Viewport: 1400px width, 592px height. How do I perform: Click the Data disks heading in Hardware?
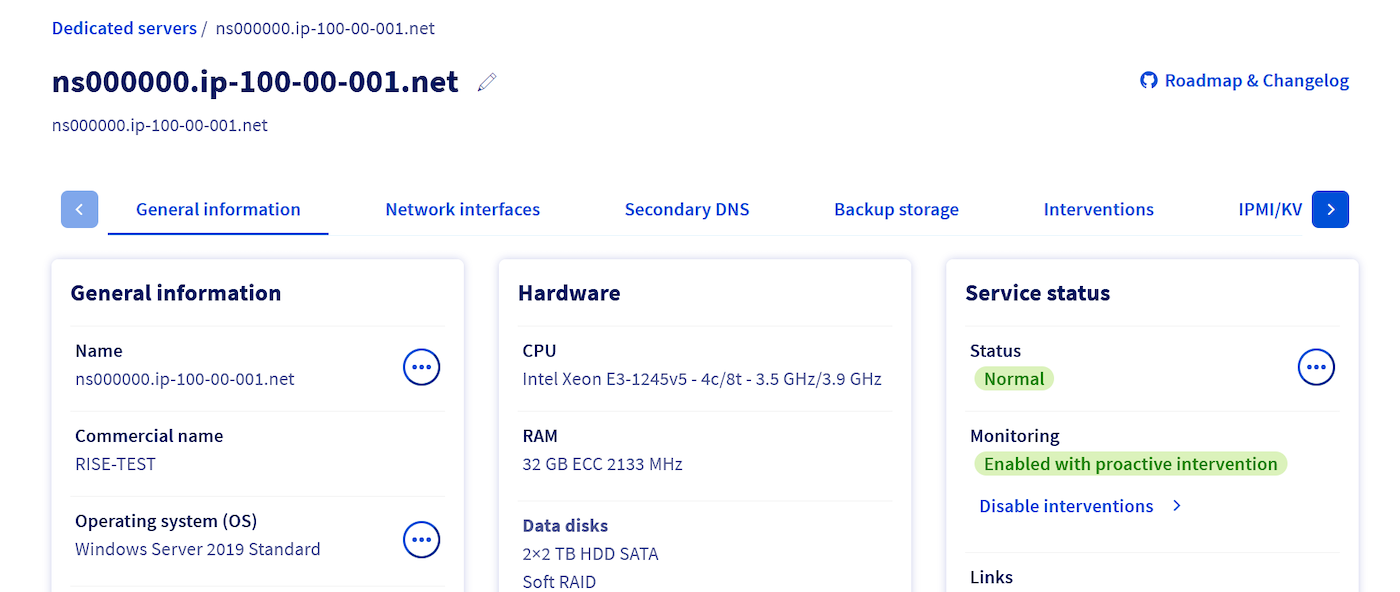pyautogui.click(x=565, y=525)
